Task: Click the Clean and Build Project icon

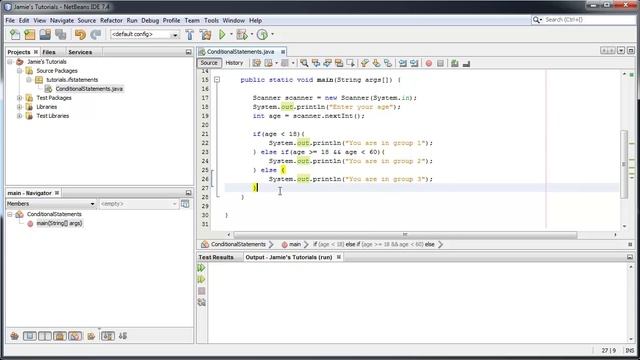Action: 206,35
